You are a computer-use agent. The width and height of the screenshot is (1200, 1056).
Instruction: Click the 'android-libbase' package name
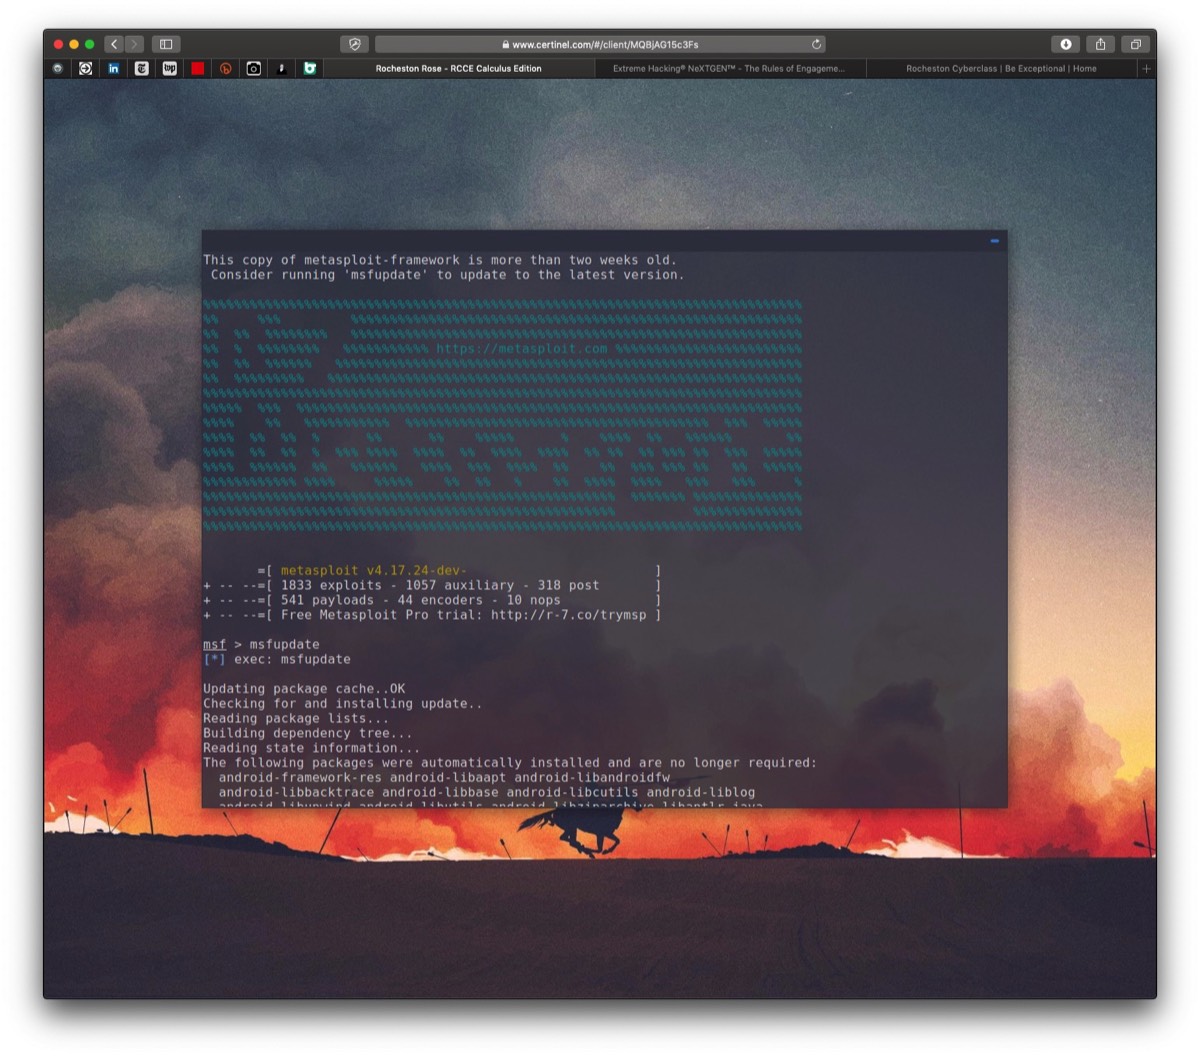point(440,792)
